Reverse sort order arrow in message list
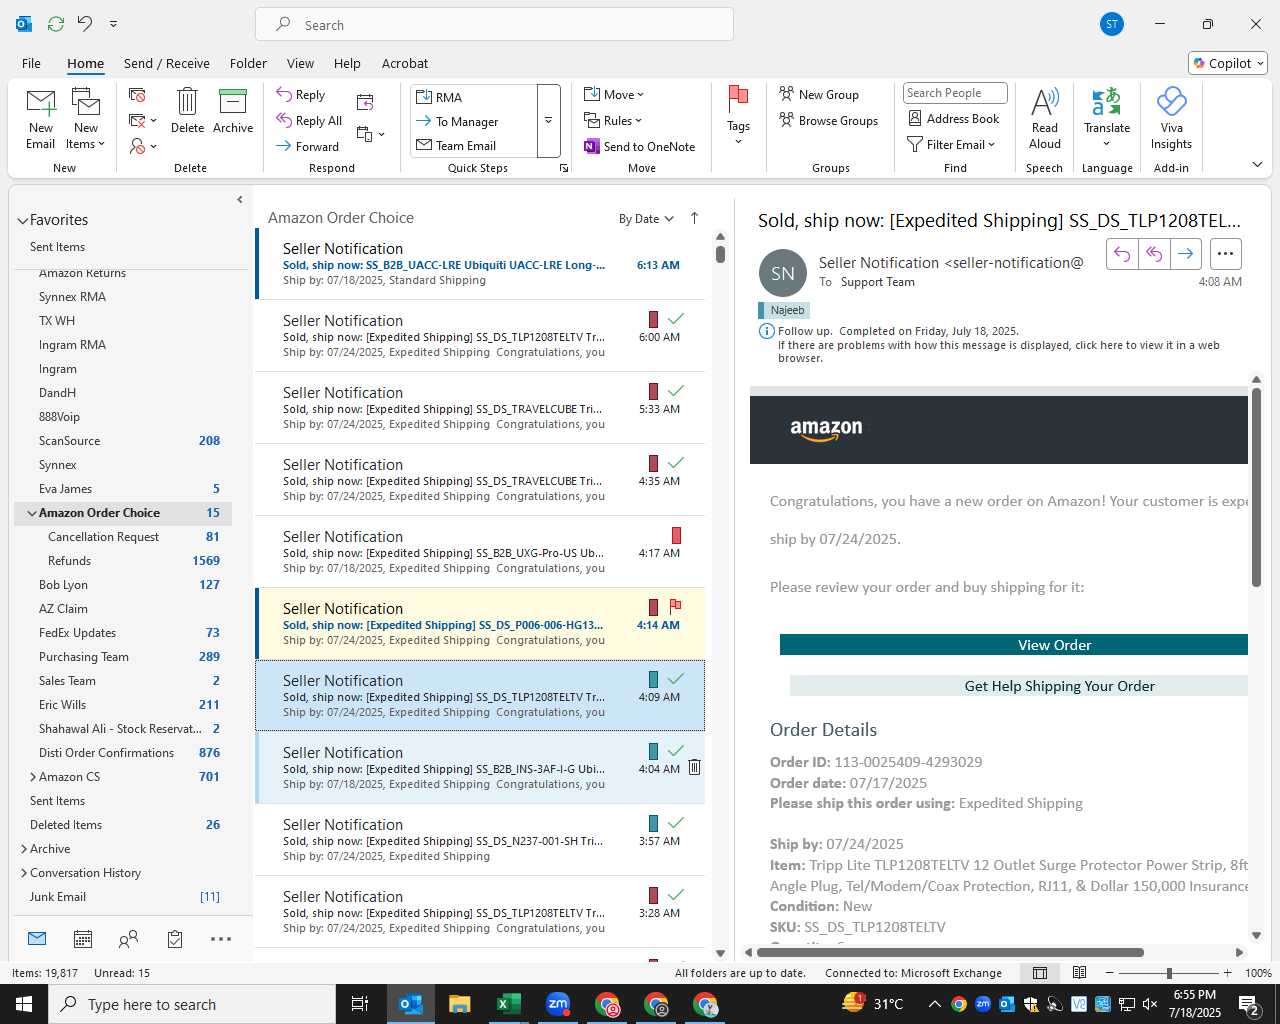Image resolution: width=1280 pixels, height=1024 pixels. pyautogui.click(x=694, y=218)
